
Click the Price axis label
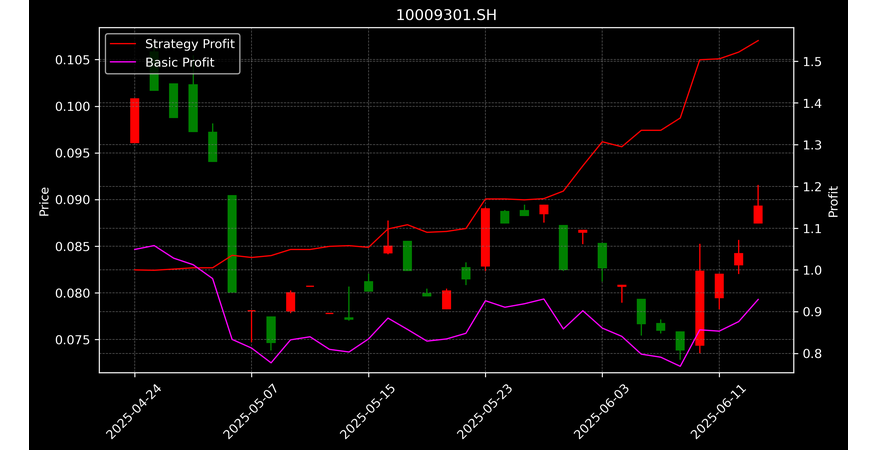pyautogui.click(x=44, y=201)
